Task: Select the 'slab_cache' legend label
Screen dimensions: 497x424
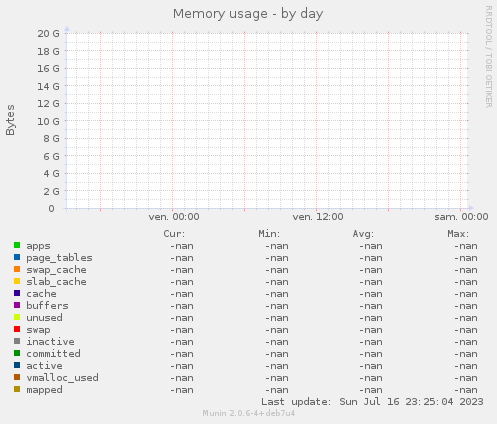Action: (x=56, y=282)
